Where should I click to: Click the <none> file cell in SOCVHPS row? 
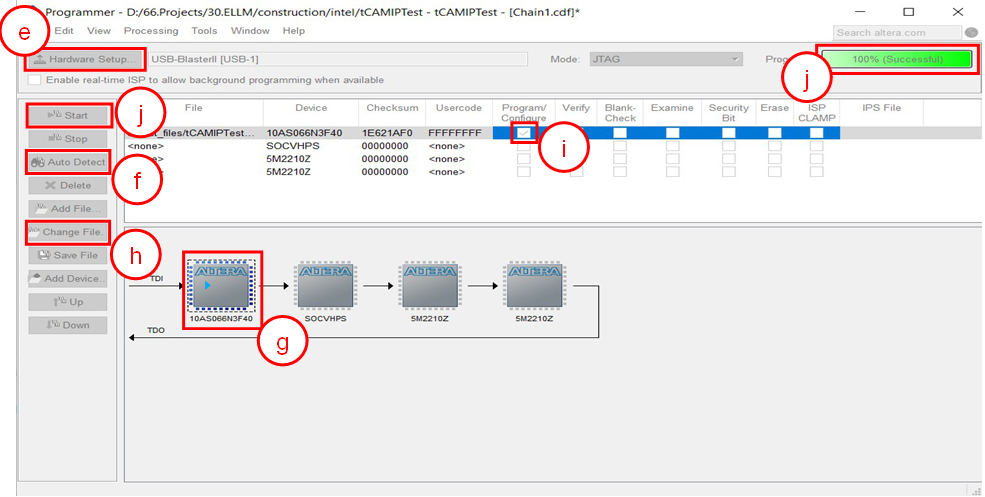(145, 146)
